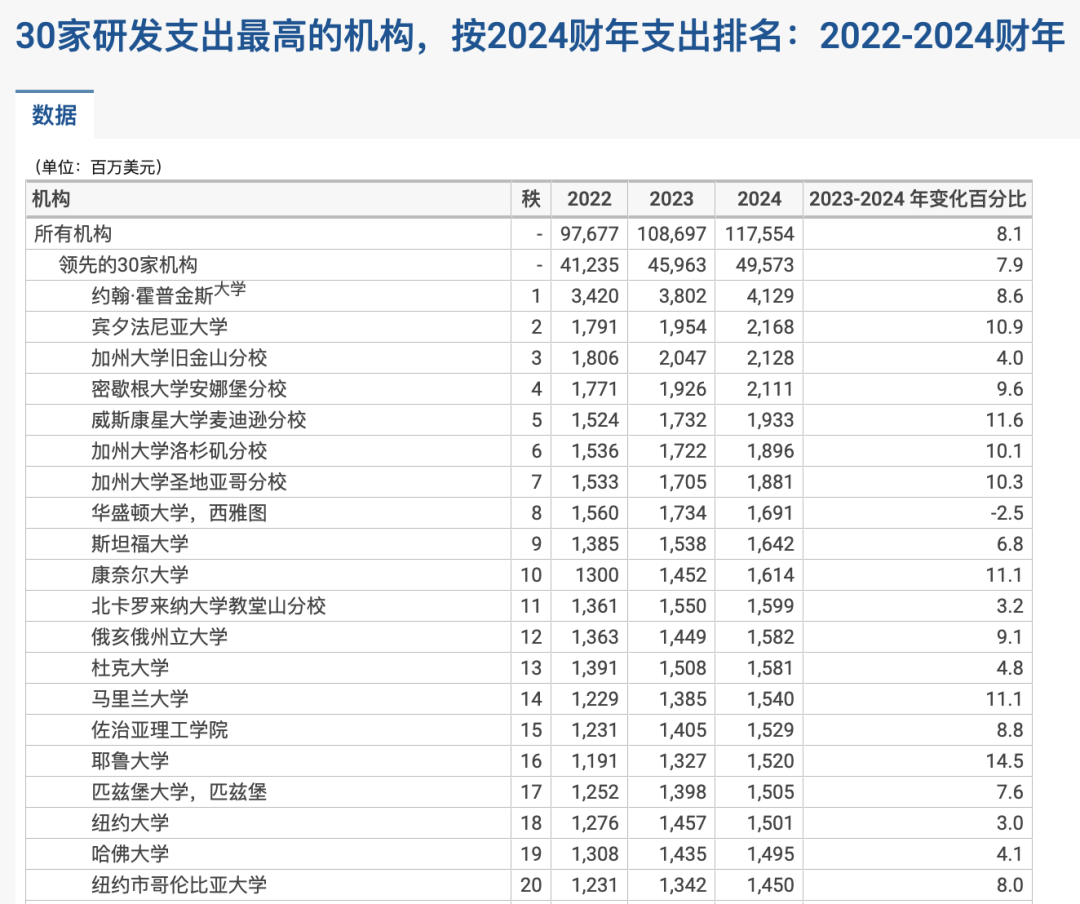Click the (单位：百万美元) unit note
Screen dimensions: 1080x904
tap(96, 167)
